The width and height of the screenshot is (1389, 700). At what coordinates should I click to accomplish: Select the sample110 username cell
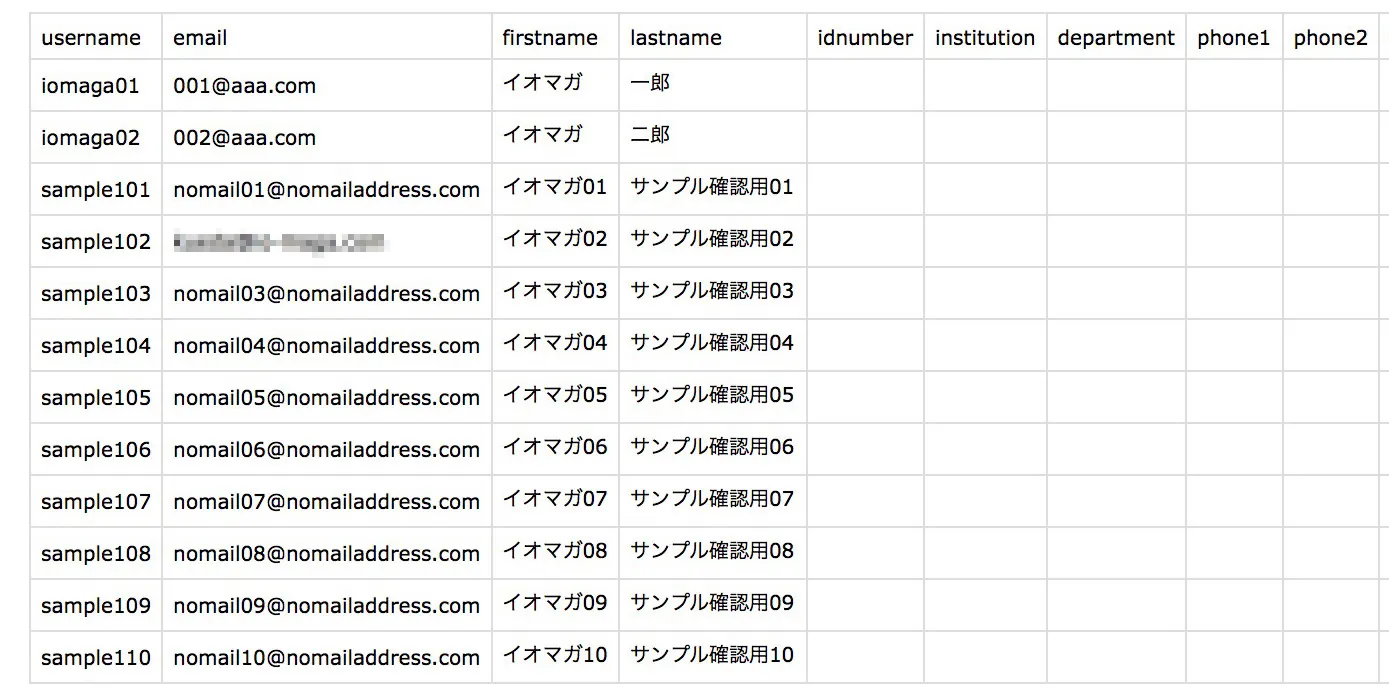[96, 658]
